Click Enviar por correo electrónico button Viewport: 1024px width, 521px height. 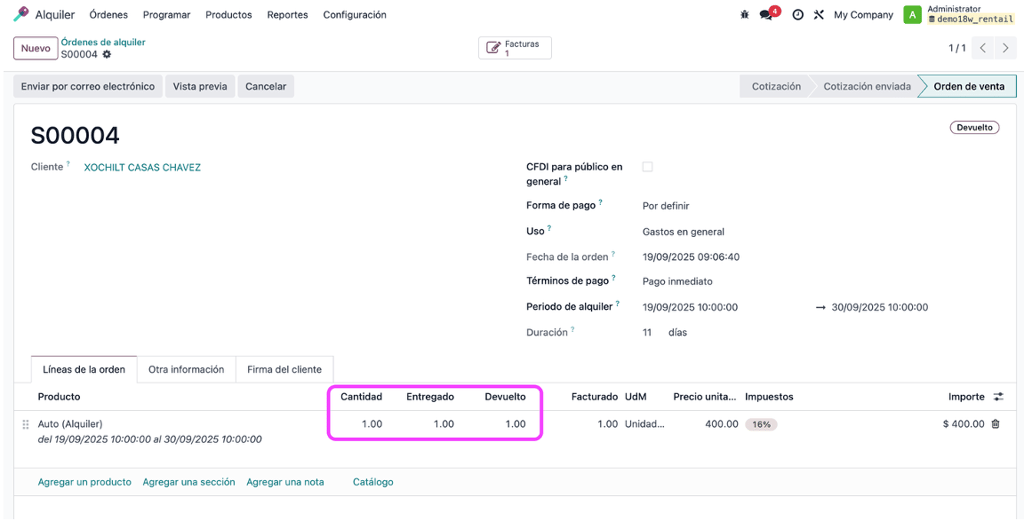88,86
